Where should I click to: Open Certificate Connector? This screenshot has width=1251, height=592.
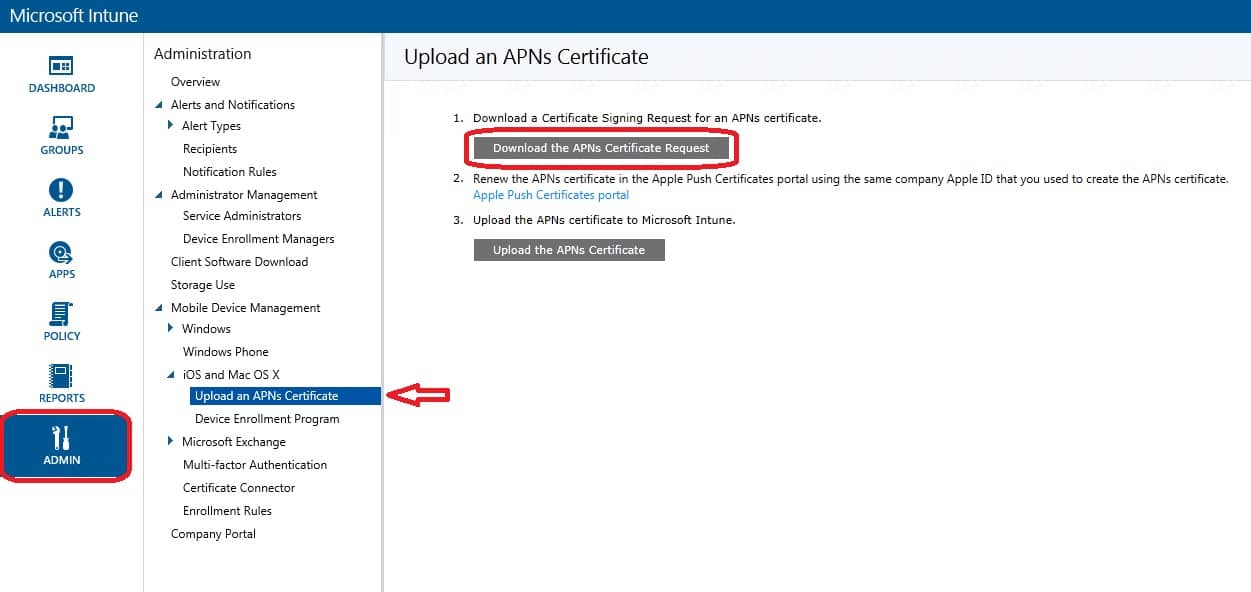[239, 488]
